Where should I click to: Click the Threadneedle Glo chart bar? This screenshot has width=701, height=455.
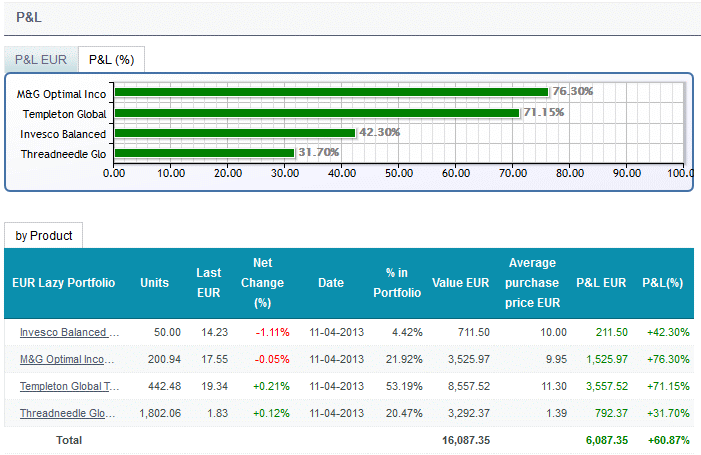[x=204, y=153]
